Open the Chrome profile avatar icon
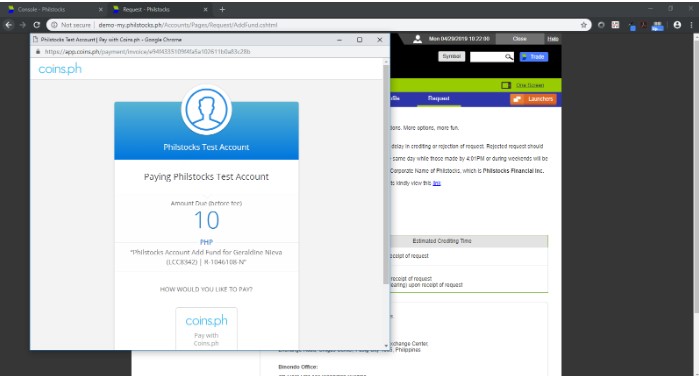This screenshot has width=699, height=376. coord(677,25)
